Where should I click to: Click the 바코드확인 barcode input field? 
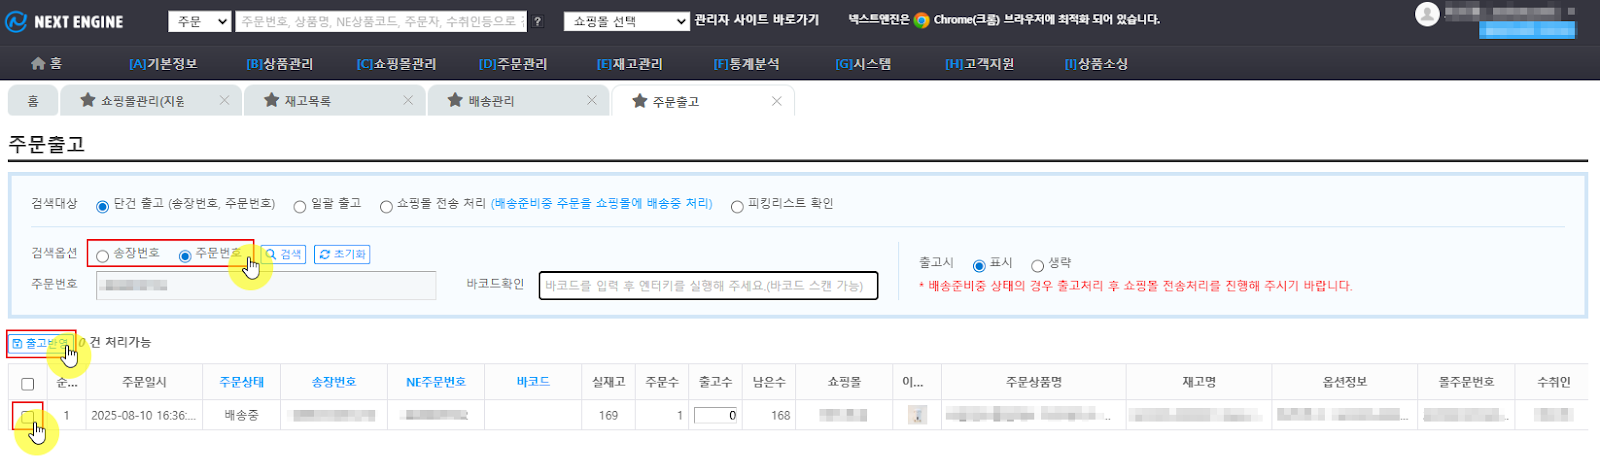pos(708,286)
